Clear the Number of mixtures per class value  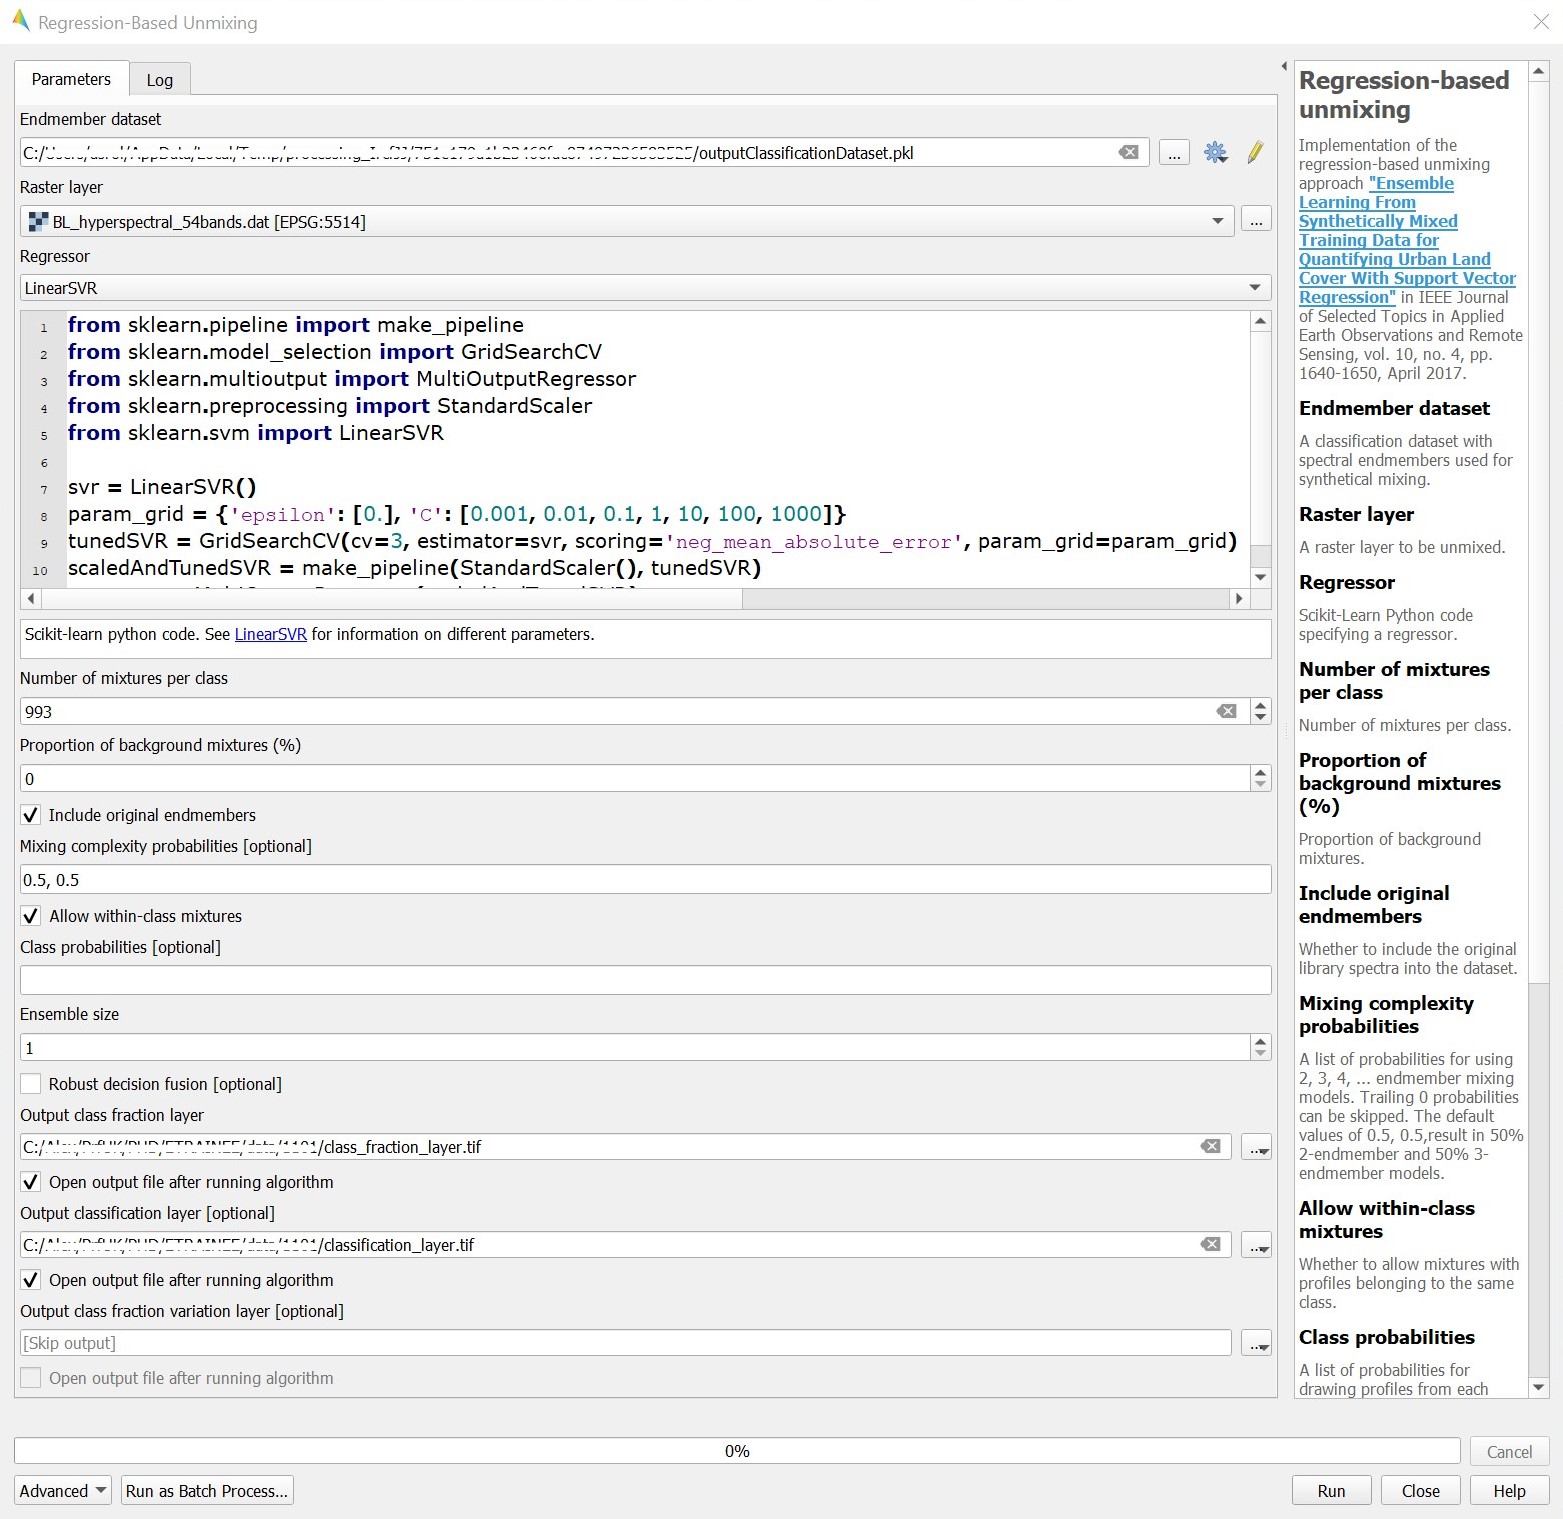click(1226, 711)
